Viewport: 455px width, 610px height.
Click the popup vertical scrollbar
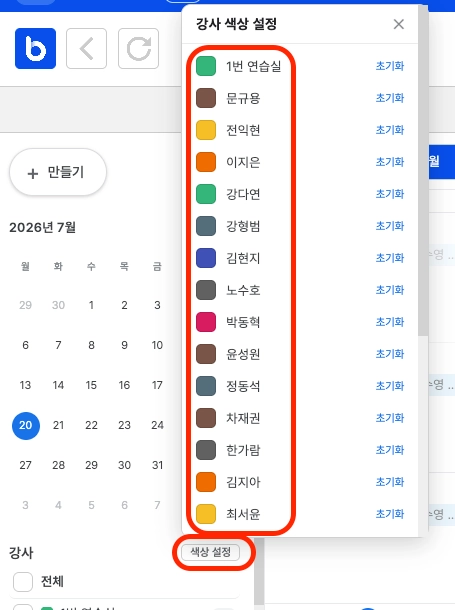pos(423,171)
